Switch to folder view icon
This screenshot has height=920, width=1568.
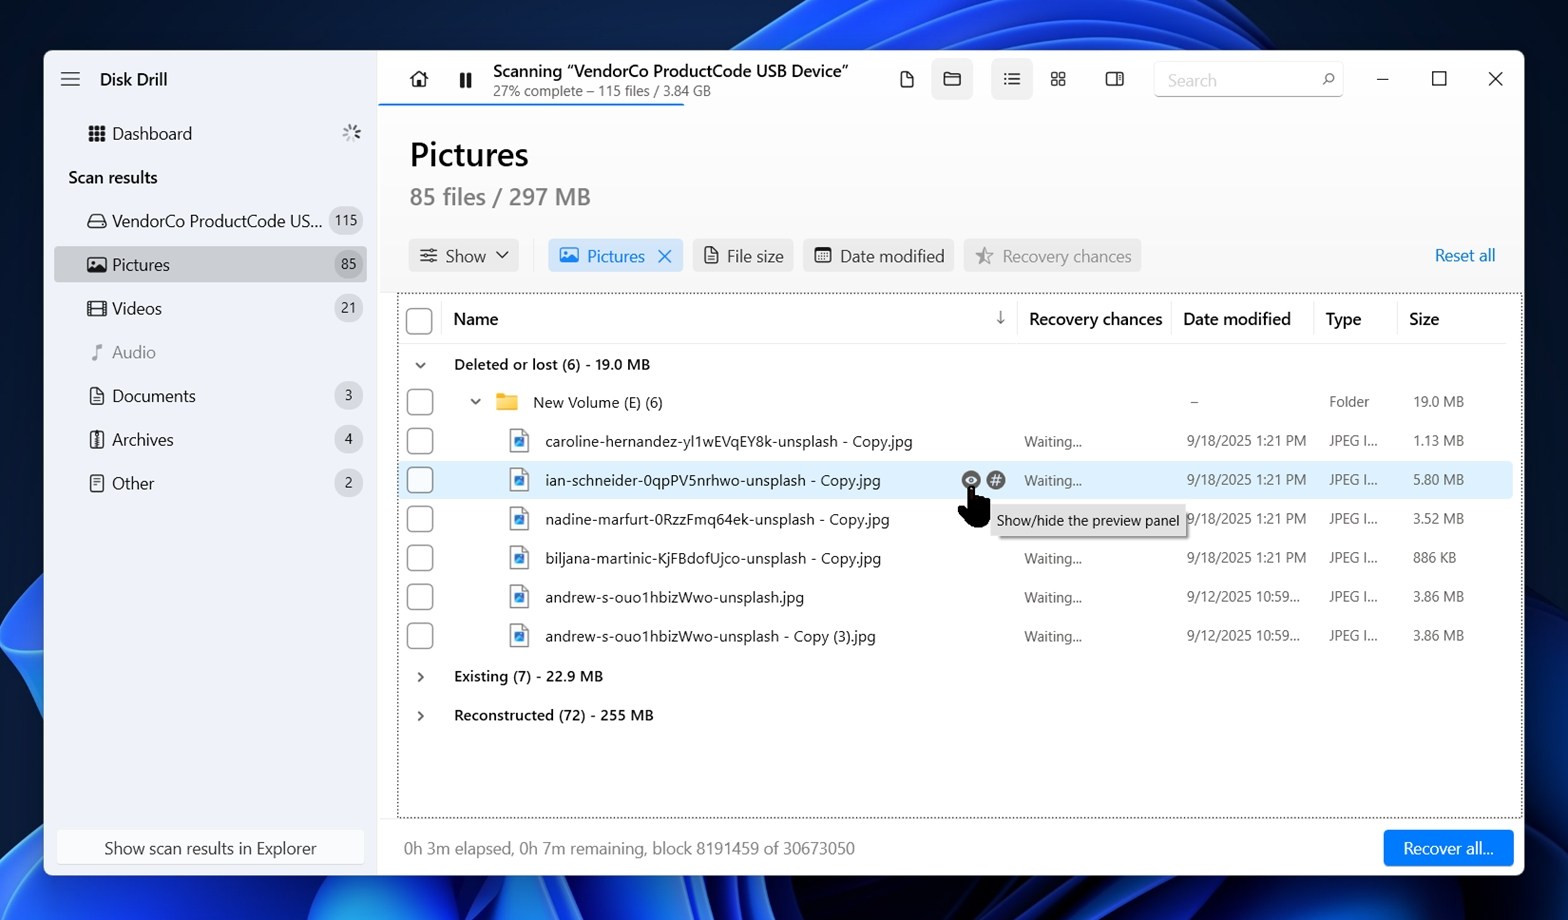coord(952,80)
